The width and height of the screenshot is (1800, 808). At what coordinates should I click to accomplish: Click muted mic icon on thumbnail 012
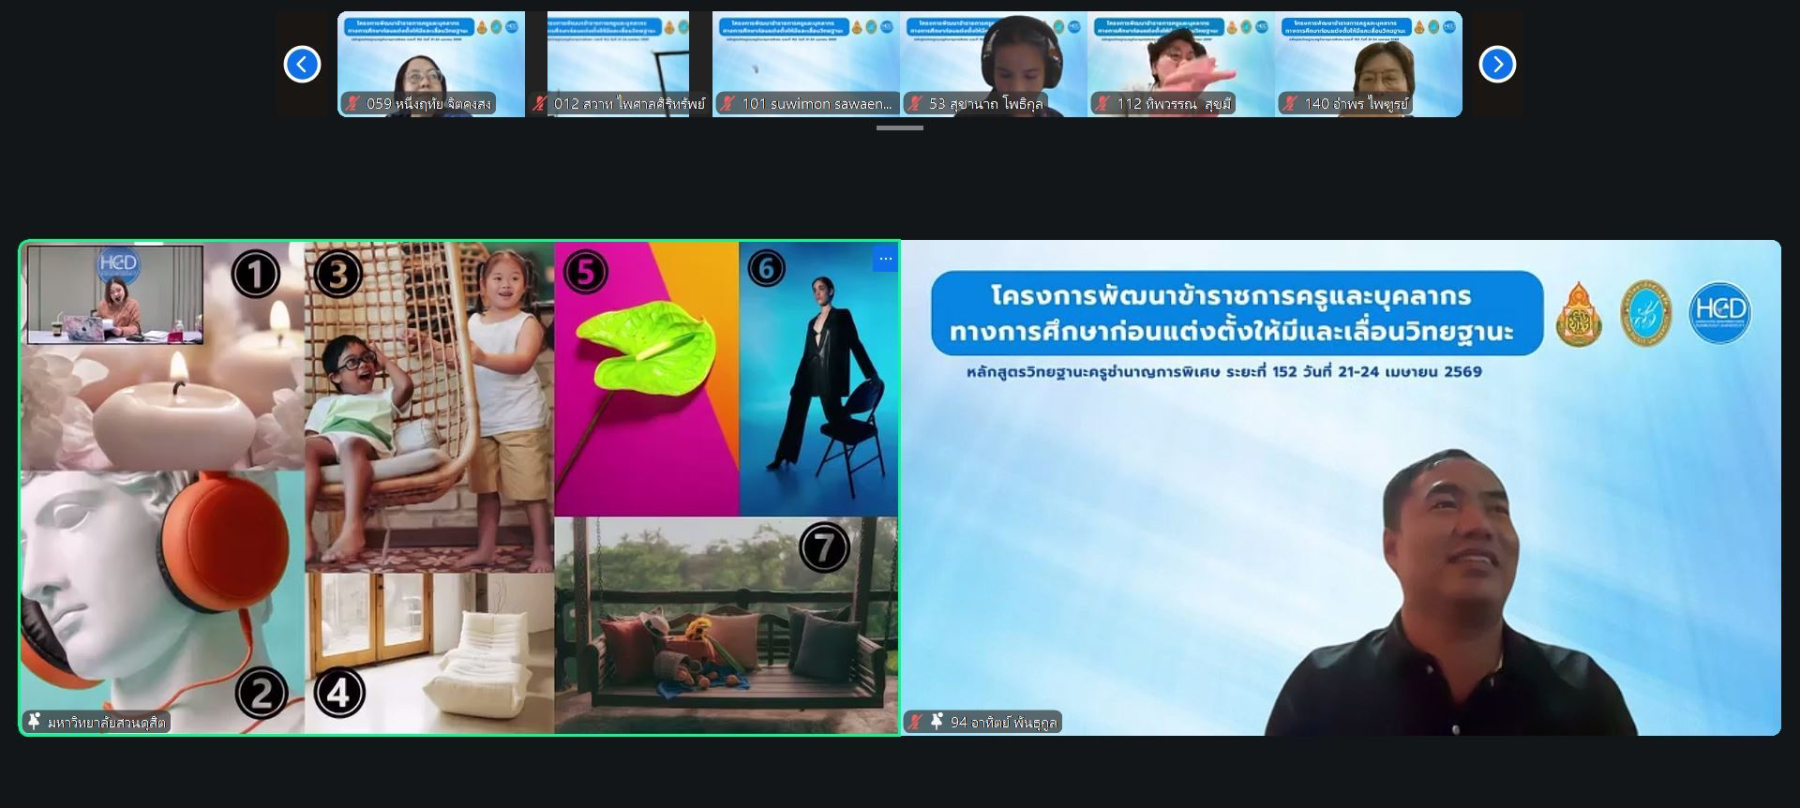[x=540, y=103]
